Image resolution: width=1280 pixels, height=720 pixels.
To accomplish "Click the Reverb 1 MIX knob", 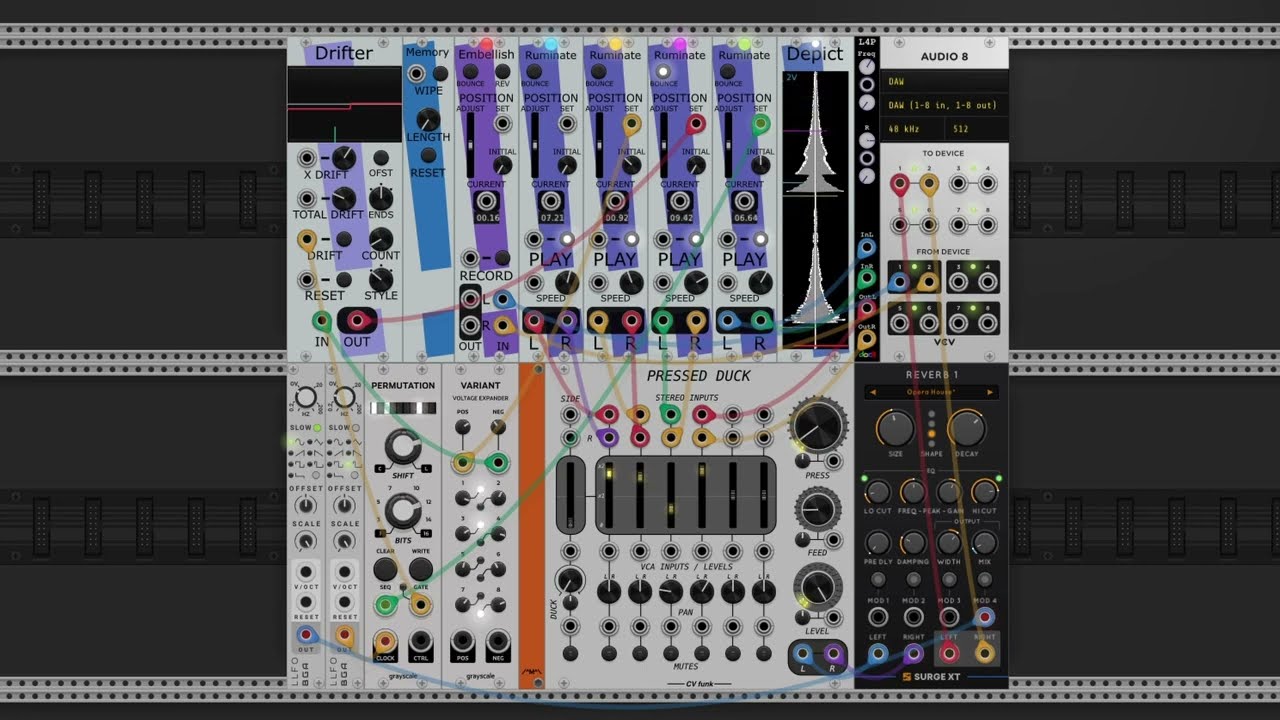I will (984, 543).
